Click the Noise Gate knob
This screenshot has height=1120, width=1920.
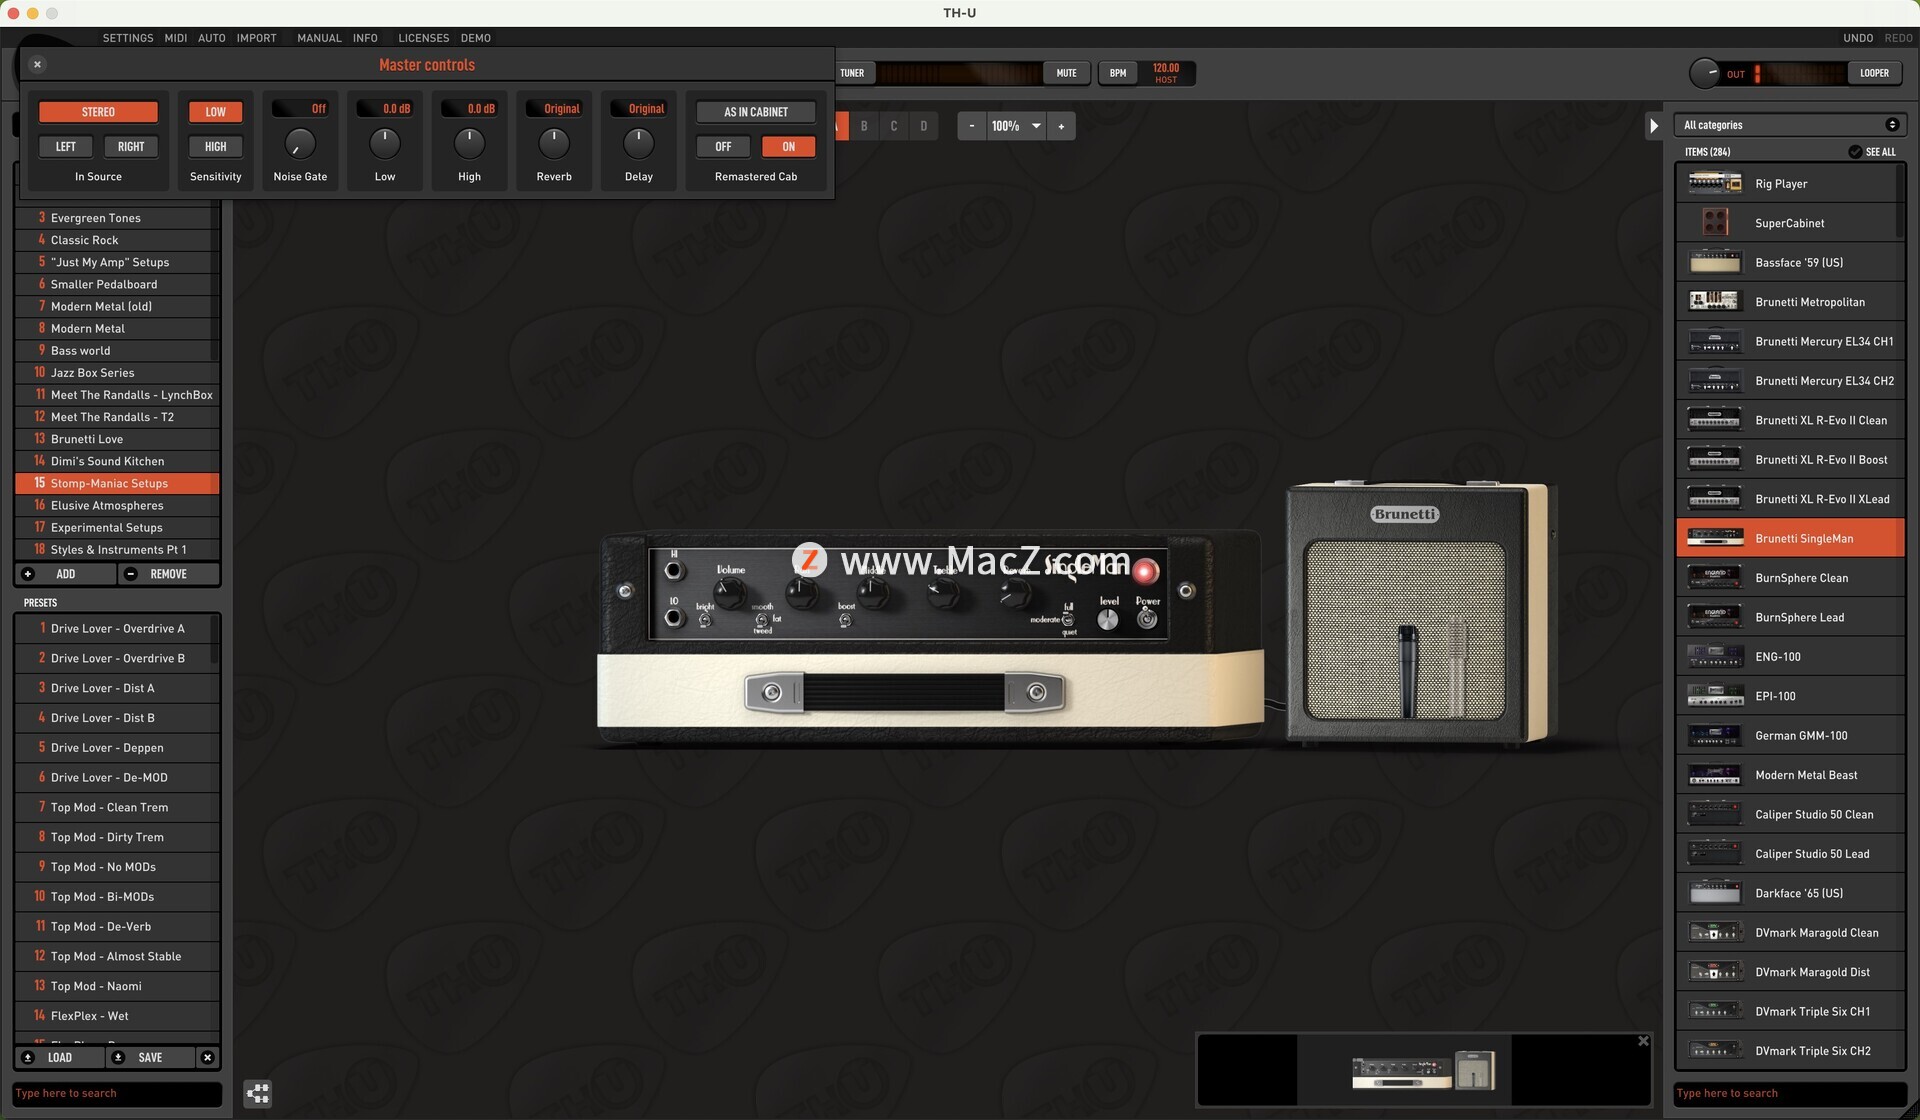coord(300,144)
